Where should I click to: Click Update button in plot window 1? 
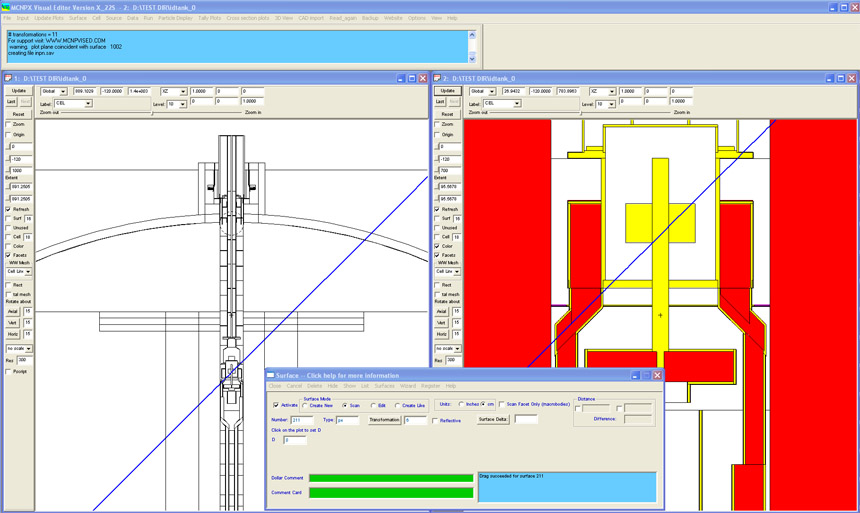(19, 91)
